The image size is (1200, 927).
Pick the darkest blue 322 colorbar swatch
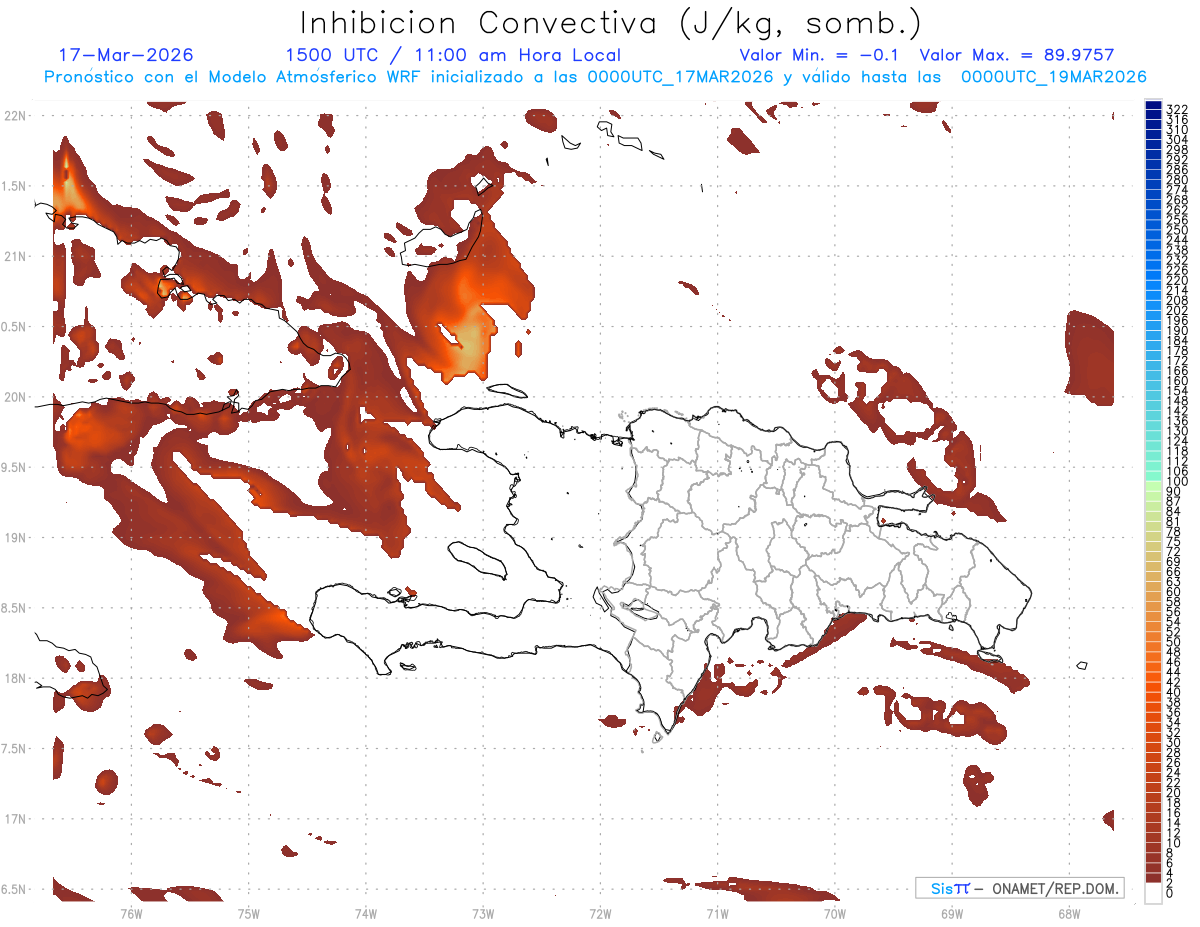[1153, 105]
